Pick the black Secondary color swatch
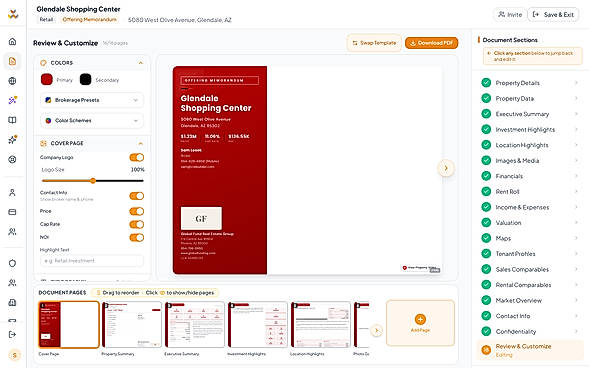 [x=85, y=79]
